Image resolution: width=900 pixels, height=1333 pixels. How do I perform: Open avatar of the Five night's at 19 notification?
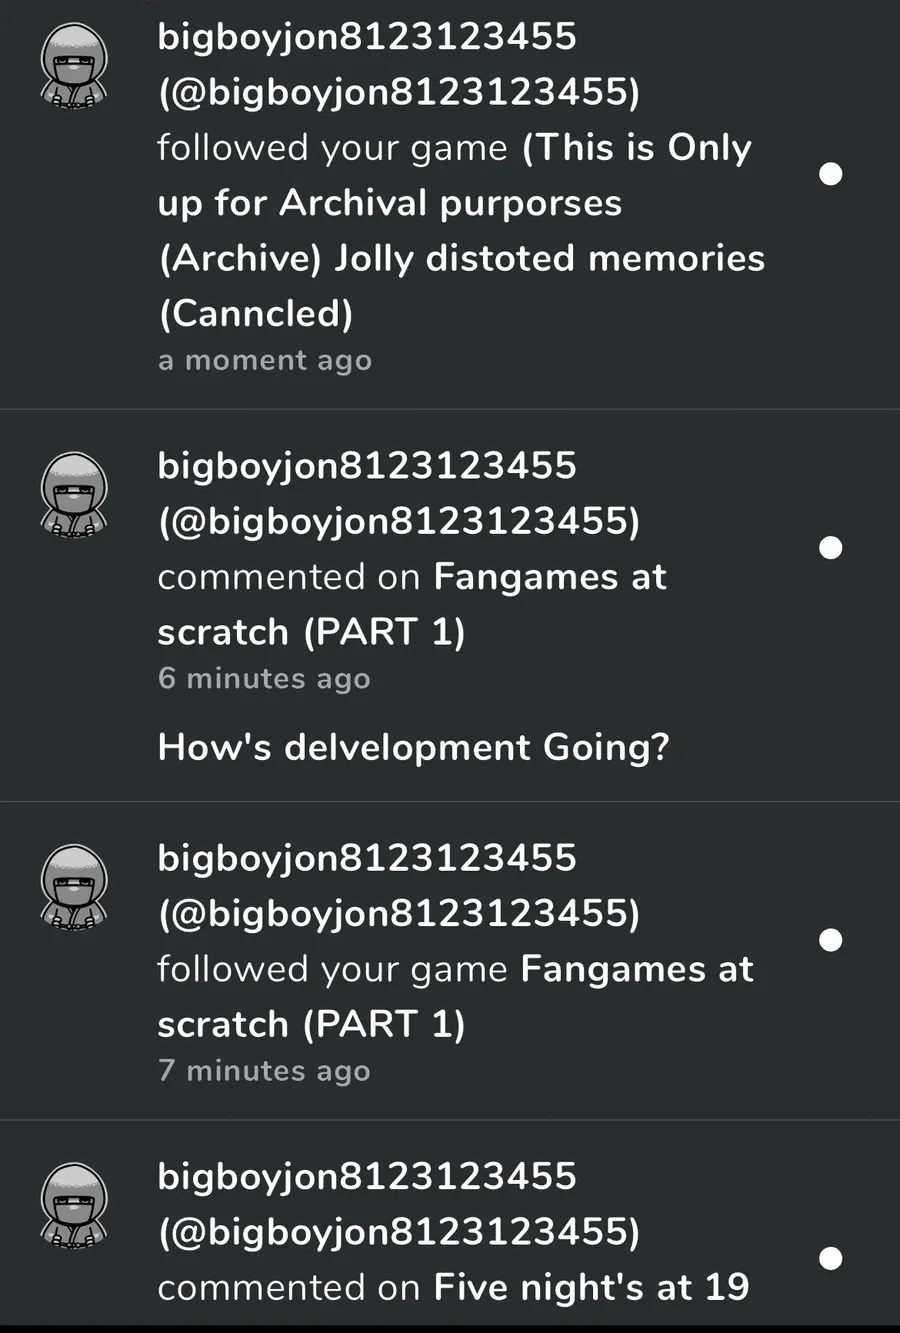tap(74, 1206)
